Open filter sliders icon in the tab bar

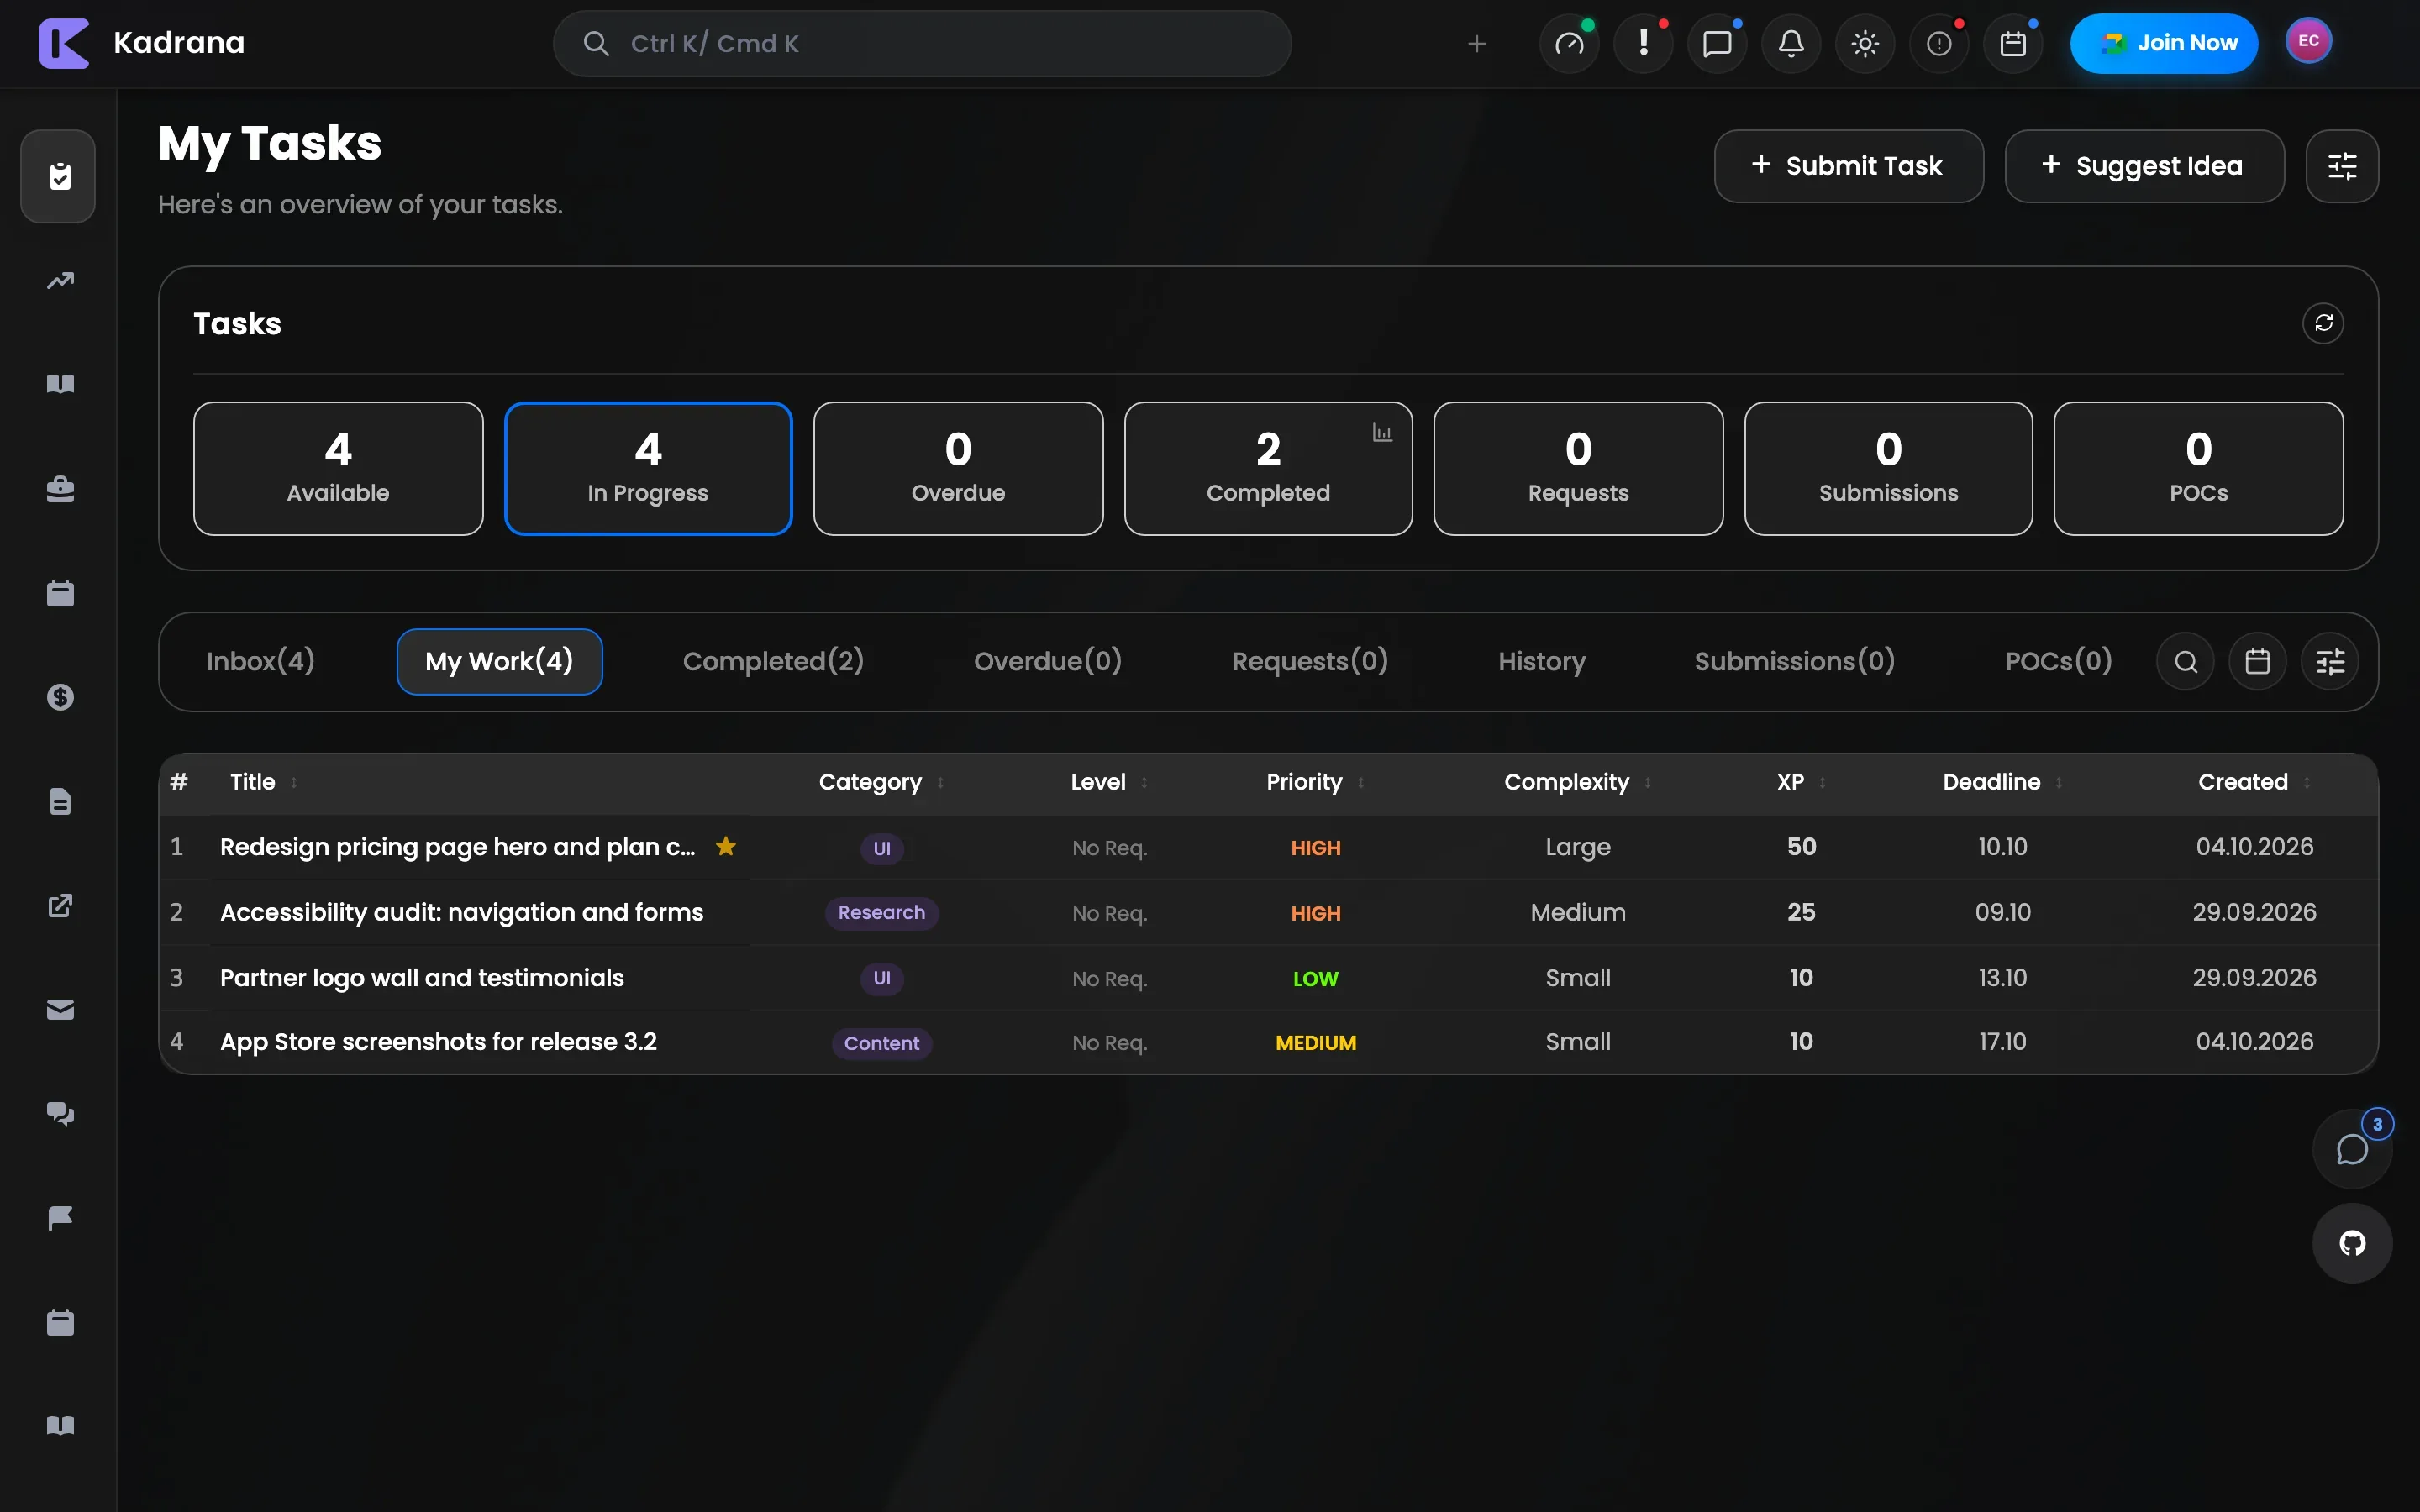point(2330,662)
